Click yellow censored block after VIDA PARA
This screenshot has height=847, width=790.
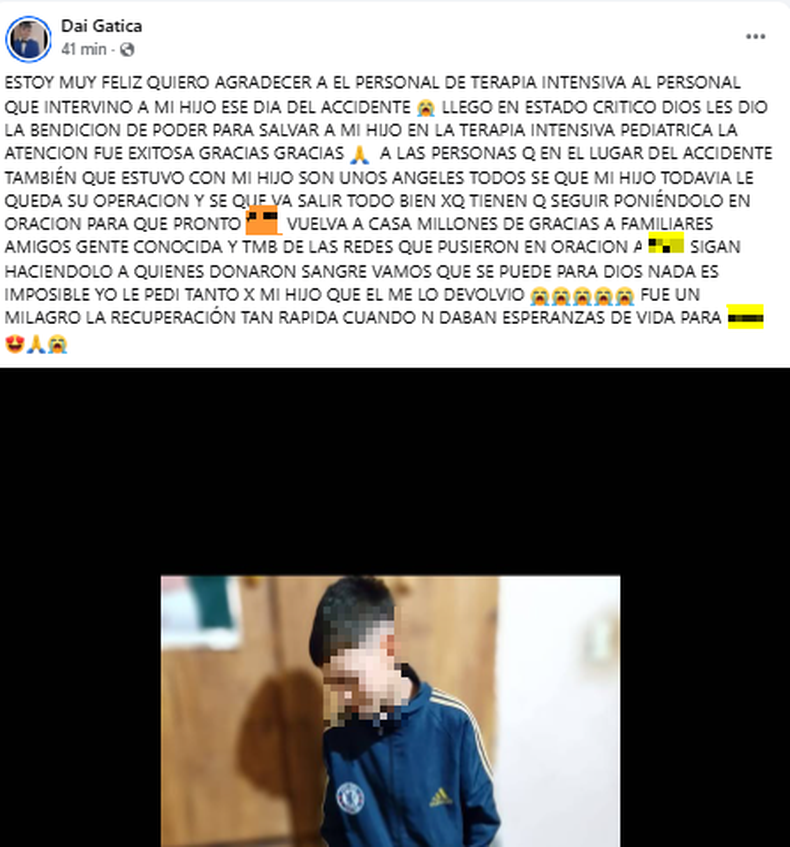point(746,317)
